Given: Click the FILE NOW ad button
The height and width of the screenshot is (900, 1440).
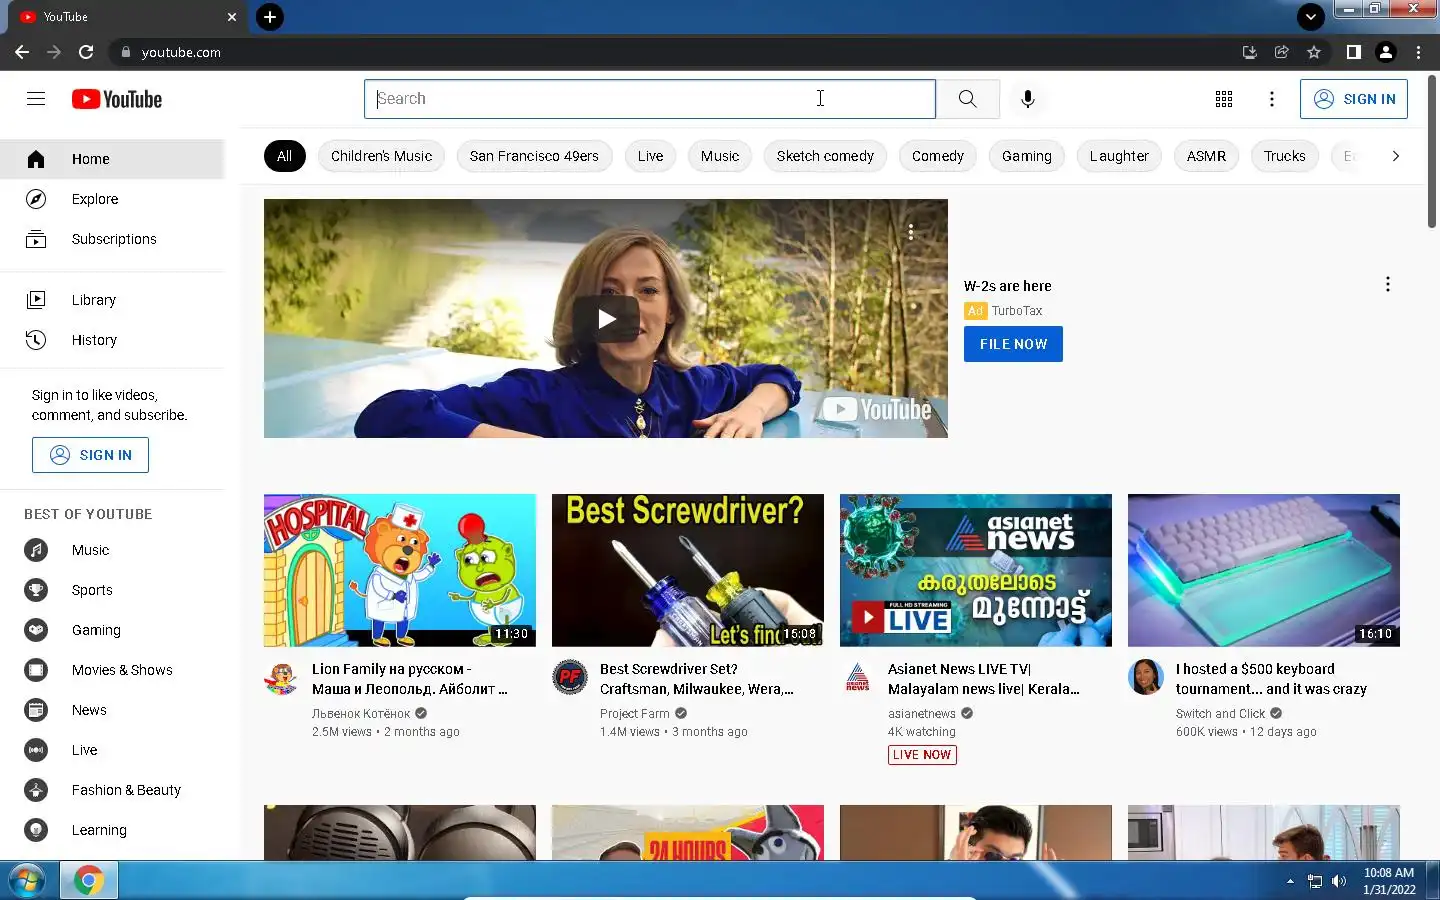Looking at the screenshot, I should click(x=1013, y=344).
